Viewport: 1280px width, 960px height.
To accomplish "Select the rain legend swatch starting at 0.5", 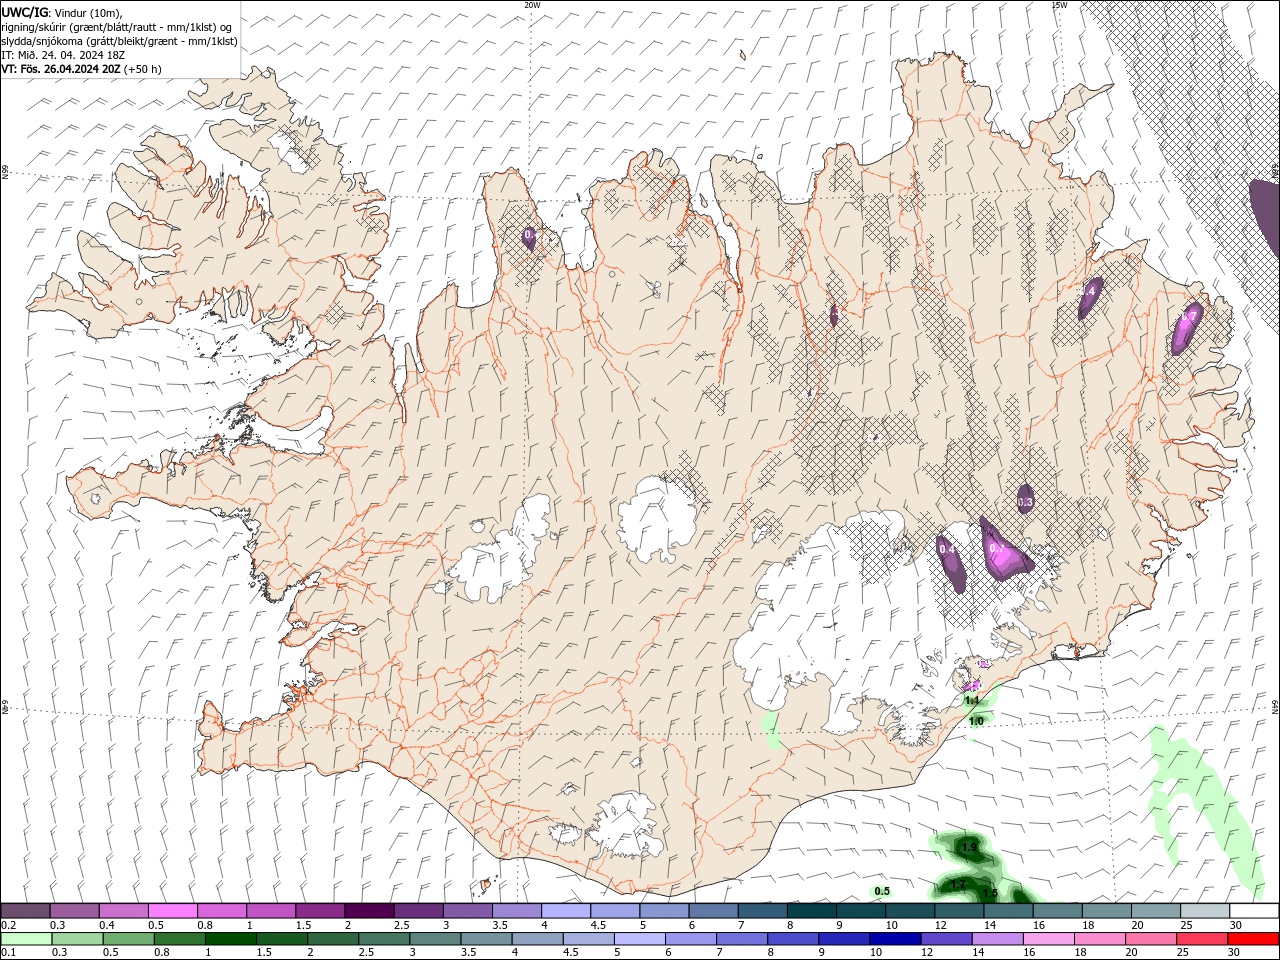I will point(128,939).
